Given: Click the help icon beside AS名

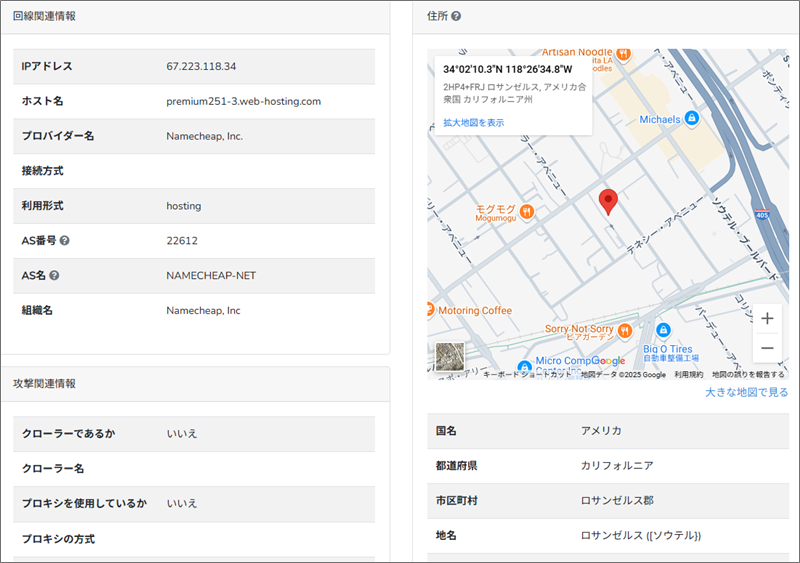Looking at the screenshot, I should (54, 275).
